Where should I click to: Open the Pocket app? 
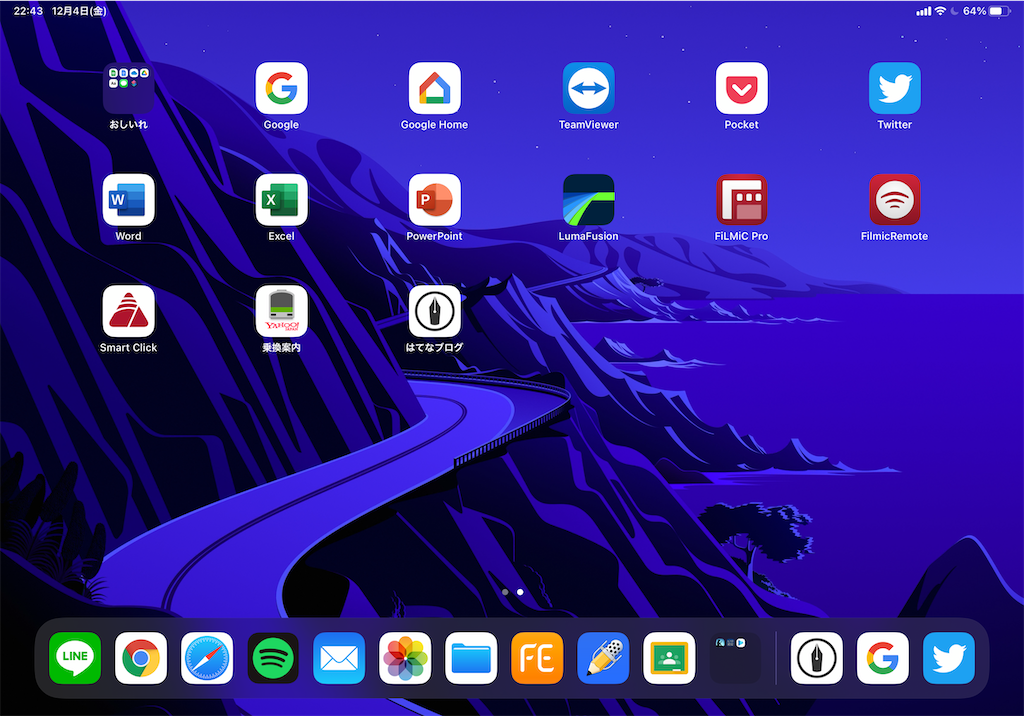click(x=741, y=88)
